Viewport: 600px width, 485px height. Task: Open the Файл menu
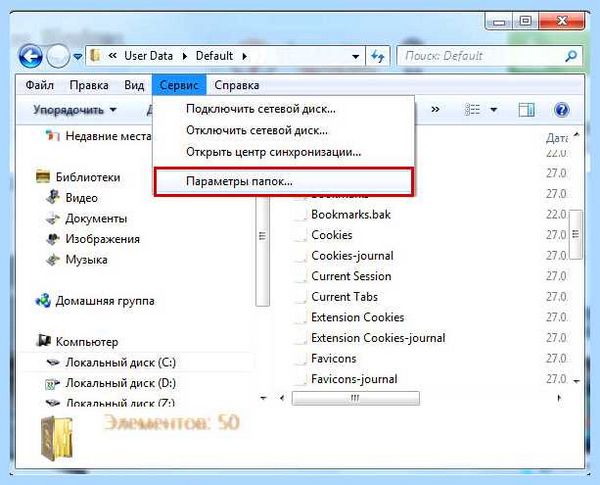39,85
